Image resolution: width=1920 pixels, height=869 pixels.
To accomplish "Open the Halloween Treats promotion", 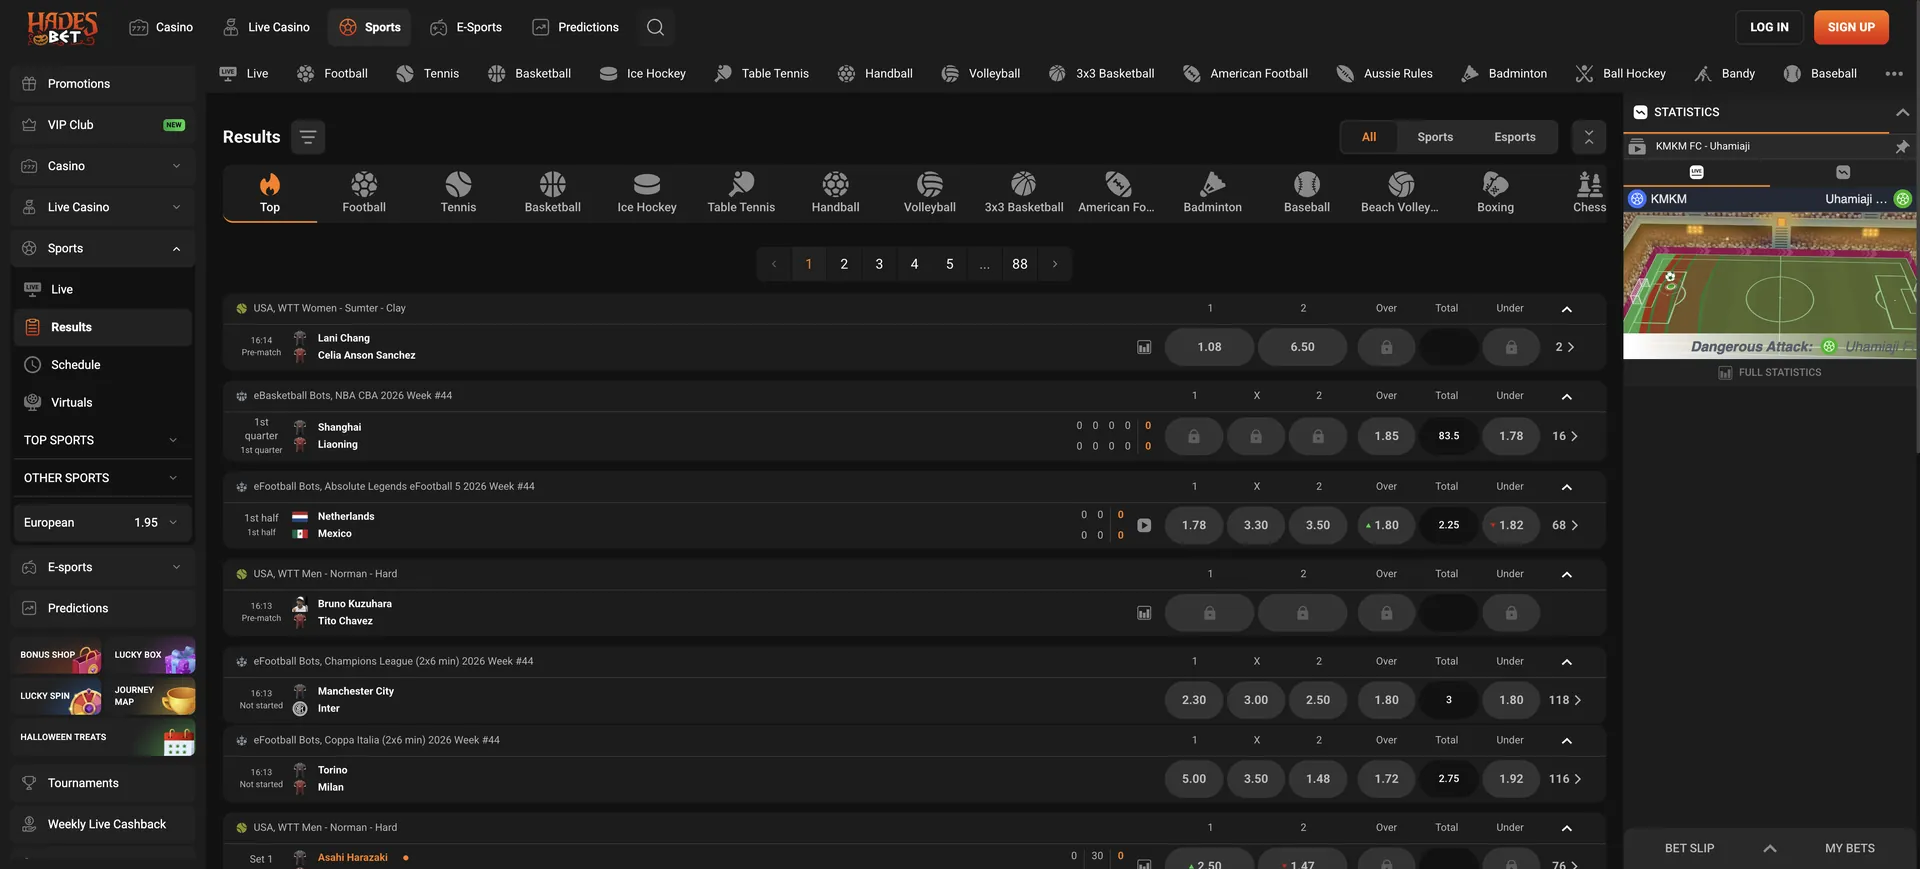I will (104, 738).
